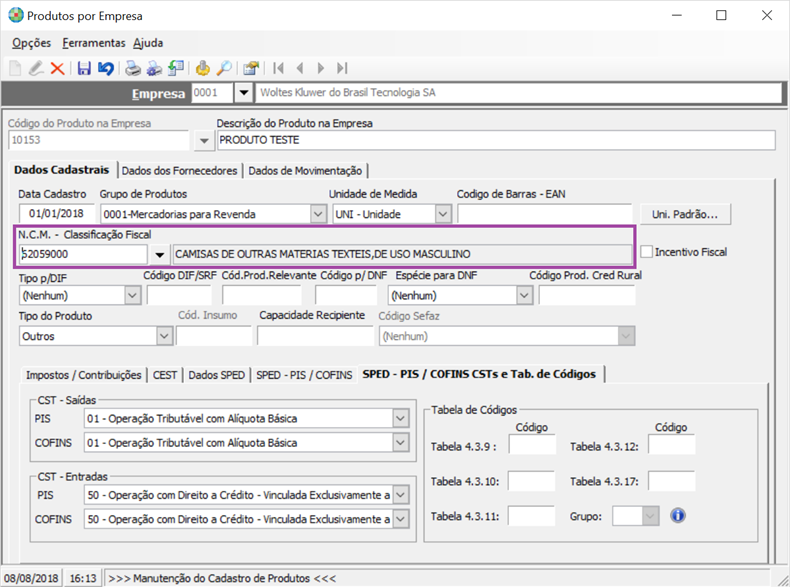The image size is (790, 587).
Task: Open the Unidade de Medida dropdown
Action: coord(443,214)
